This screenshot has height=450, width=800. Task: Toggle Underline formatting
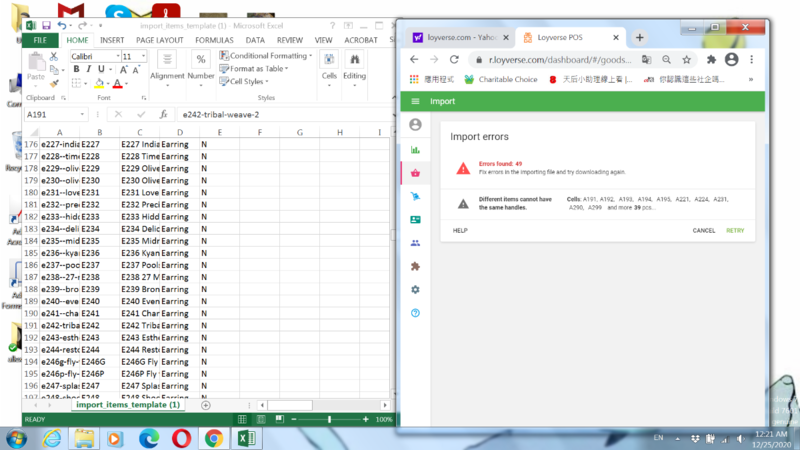tap(101, 69)
